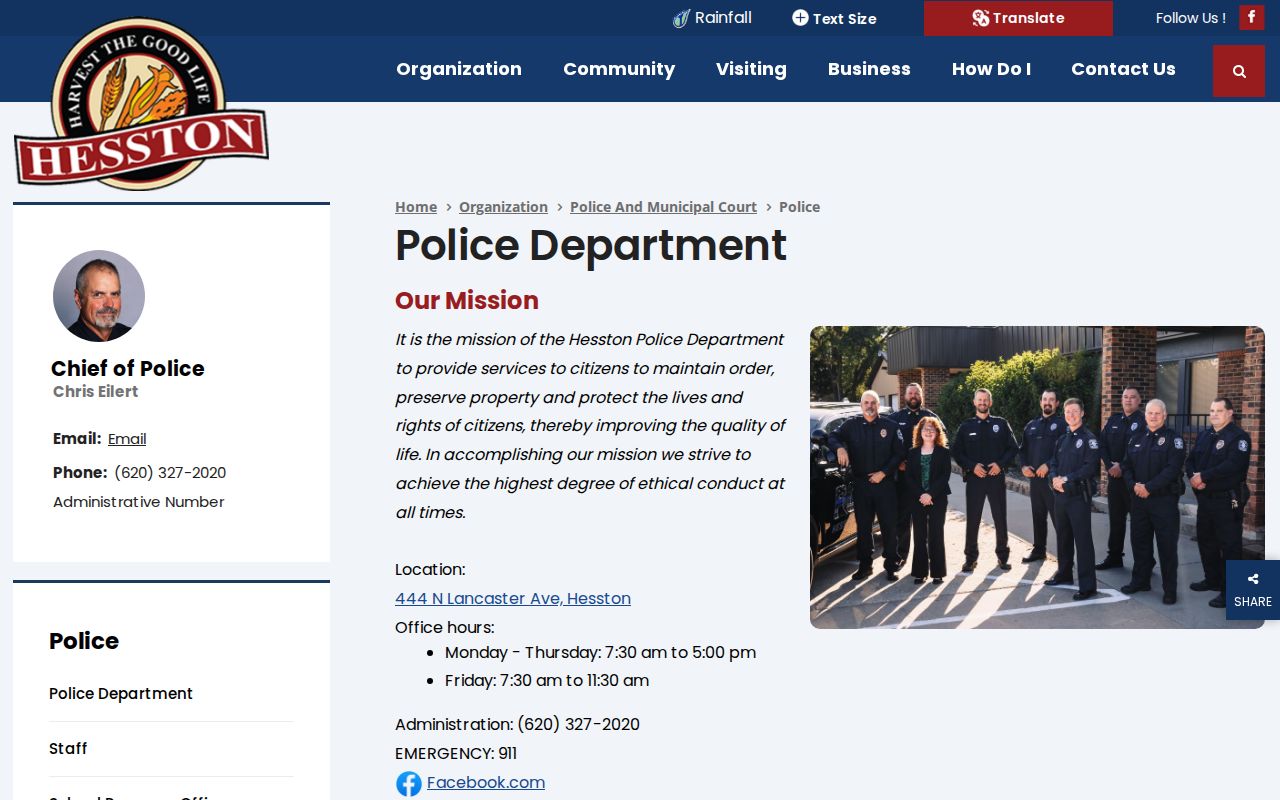
Task: Click the phone number (620) 327-2020 in sidebar
Action: pyautogui.click(x=170, y=473)
